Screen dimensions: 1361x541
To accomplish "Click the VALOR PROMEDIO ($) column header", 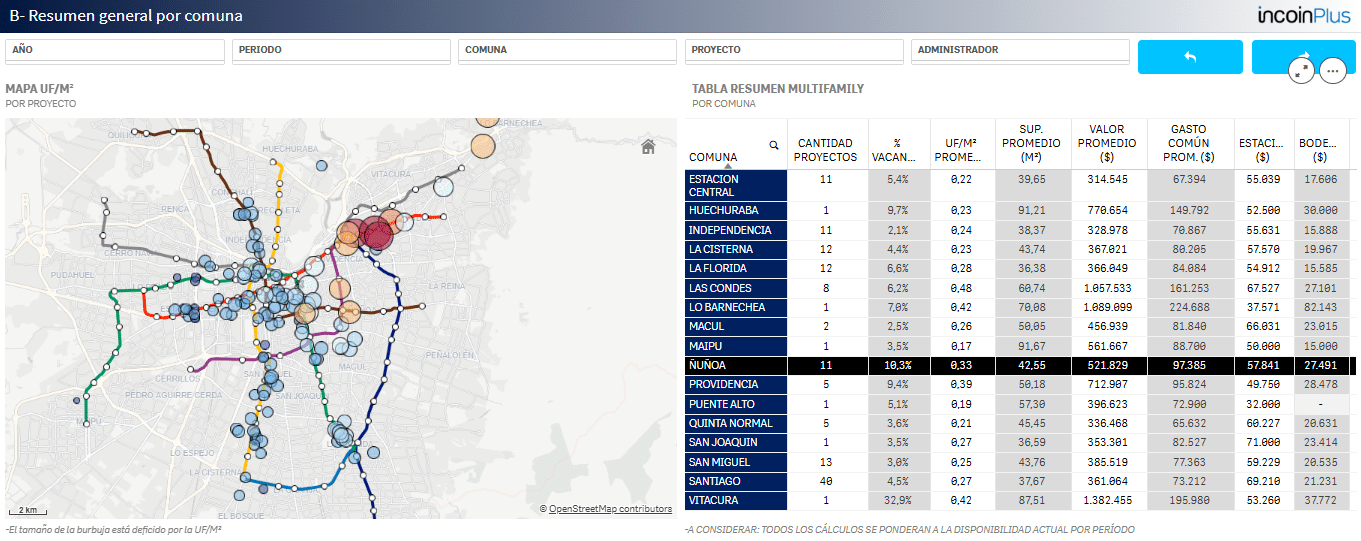I will pyautogui.click(x=1107, y=143).
